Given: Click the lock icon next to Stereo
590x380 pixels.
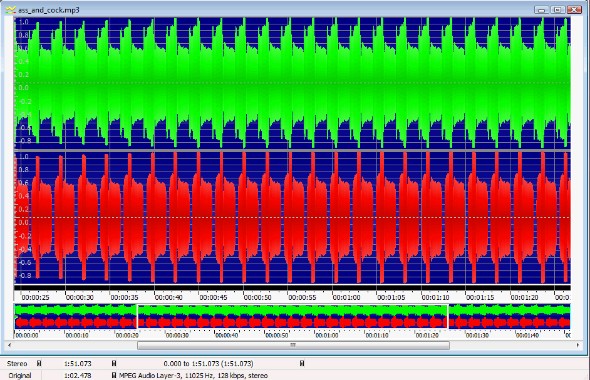Looking at the screenshot, I should [39, 363].
